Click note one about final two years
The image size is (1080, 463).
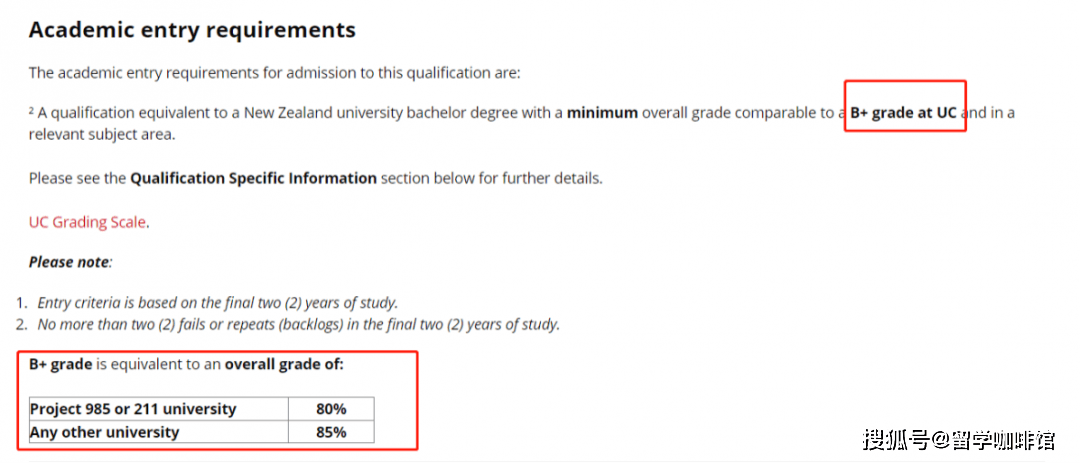[x=218, y=302]
